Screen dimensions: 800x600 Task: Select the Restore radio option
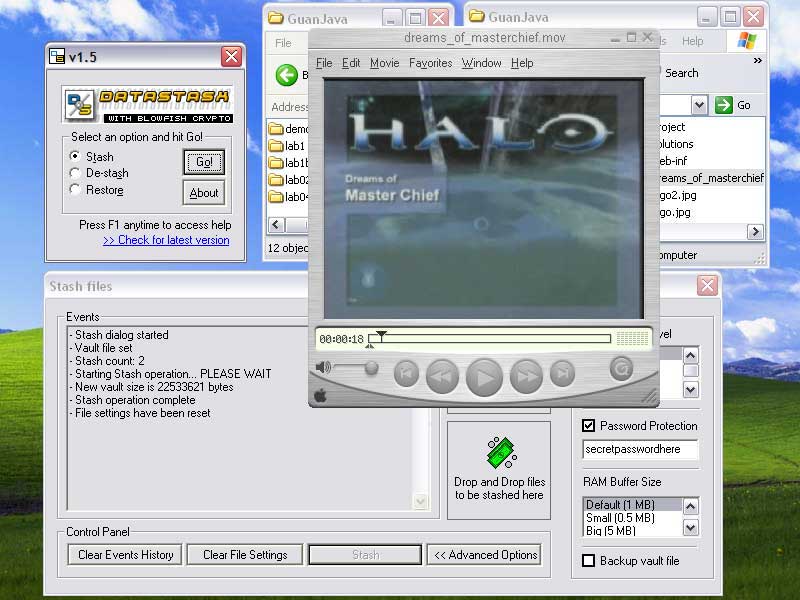[x=75, y=190]
